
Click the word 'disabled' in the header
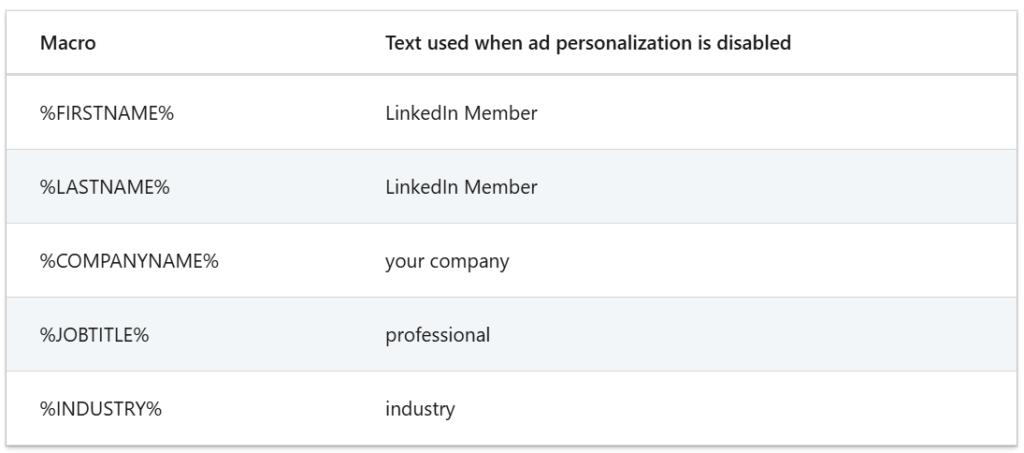(x=757, y=45)
